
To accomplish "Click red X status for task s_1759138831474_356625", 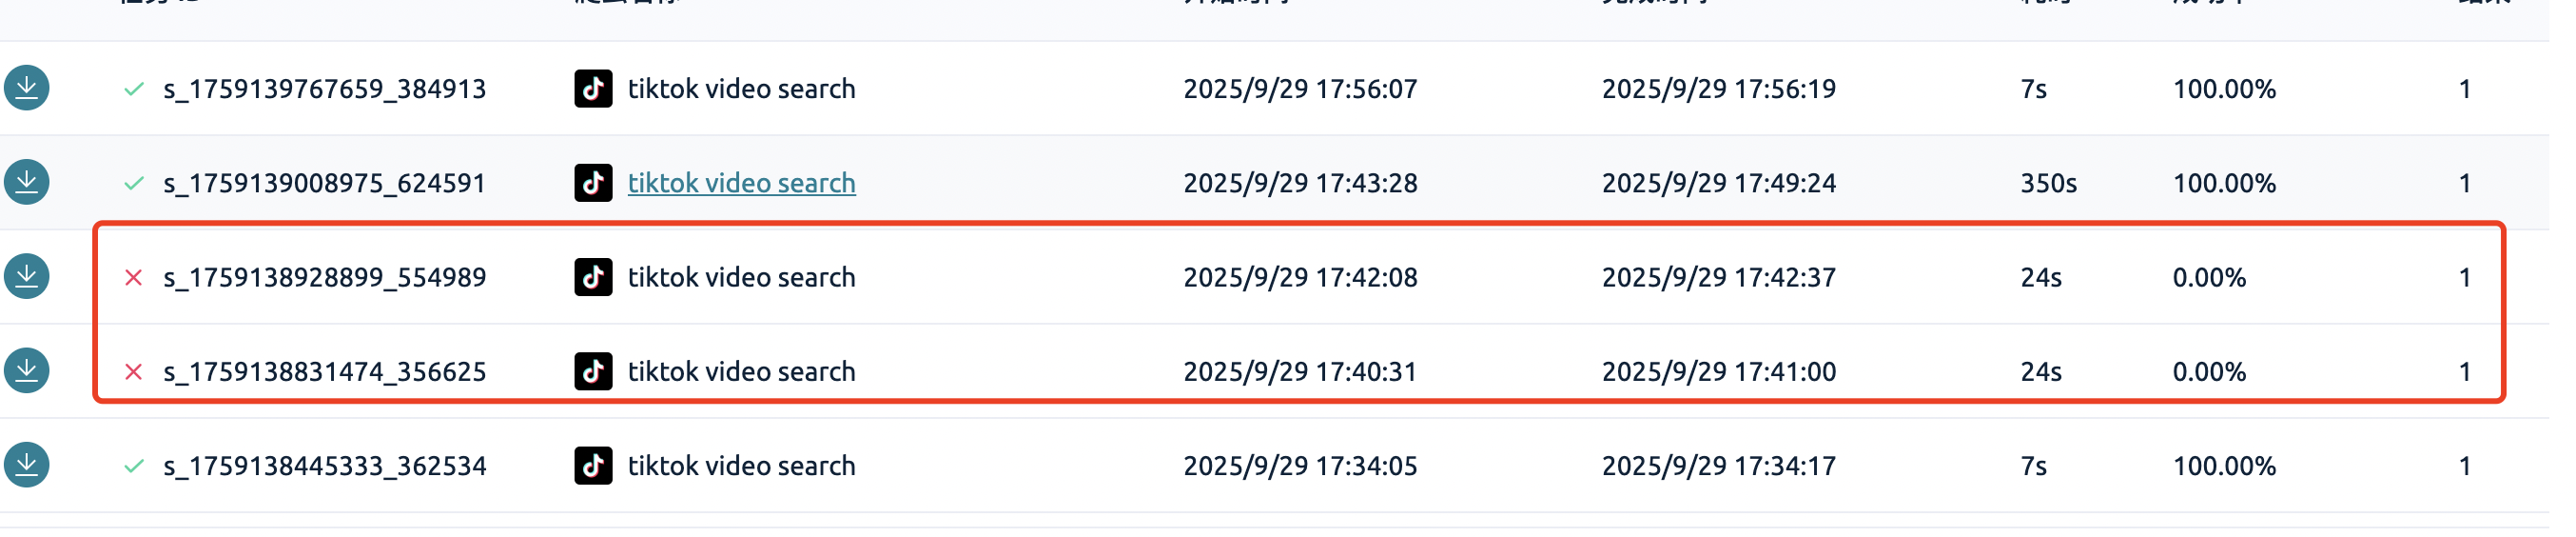I will tap(134, 372).
